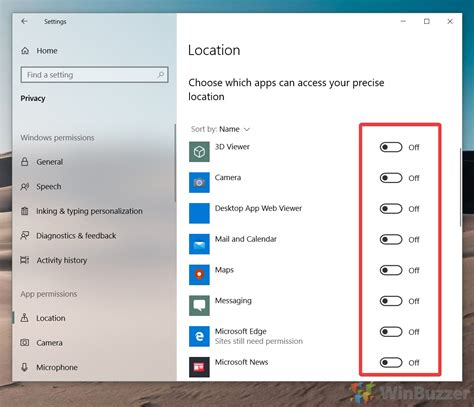Image resolution: width=474 pixels, height=407 pixels.
Task: Select Activity history page
Action: [x=62, y=260]
